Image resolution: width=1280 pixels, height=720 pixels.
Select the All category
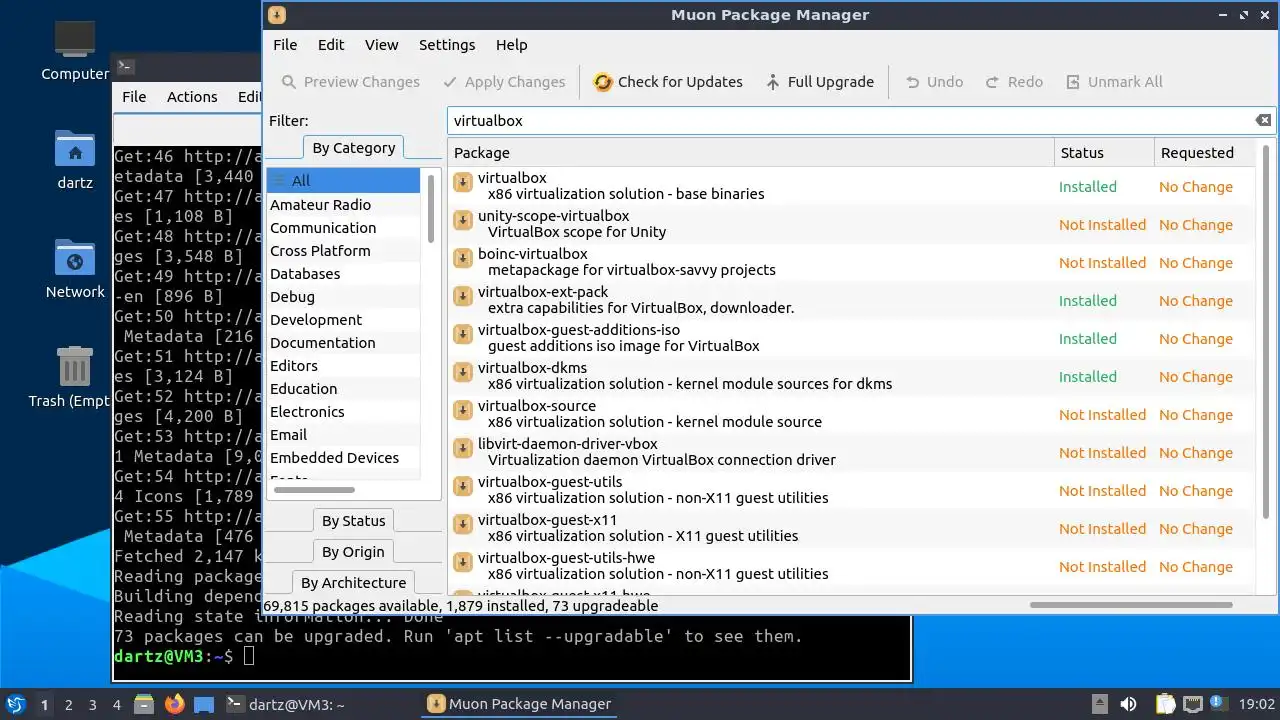[343, 181]
